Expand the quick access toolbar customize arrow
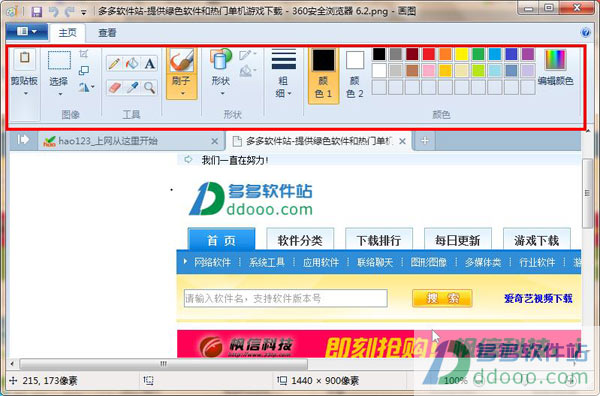600x396 pixels. pos(84,12)
